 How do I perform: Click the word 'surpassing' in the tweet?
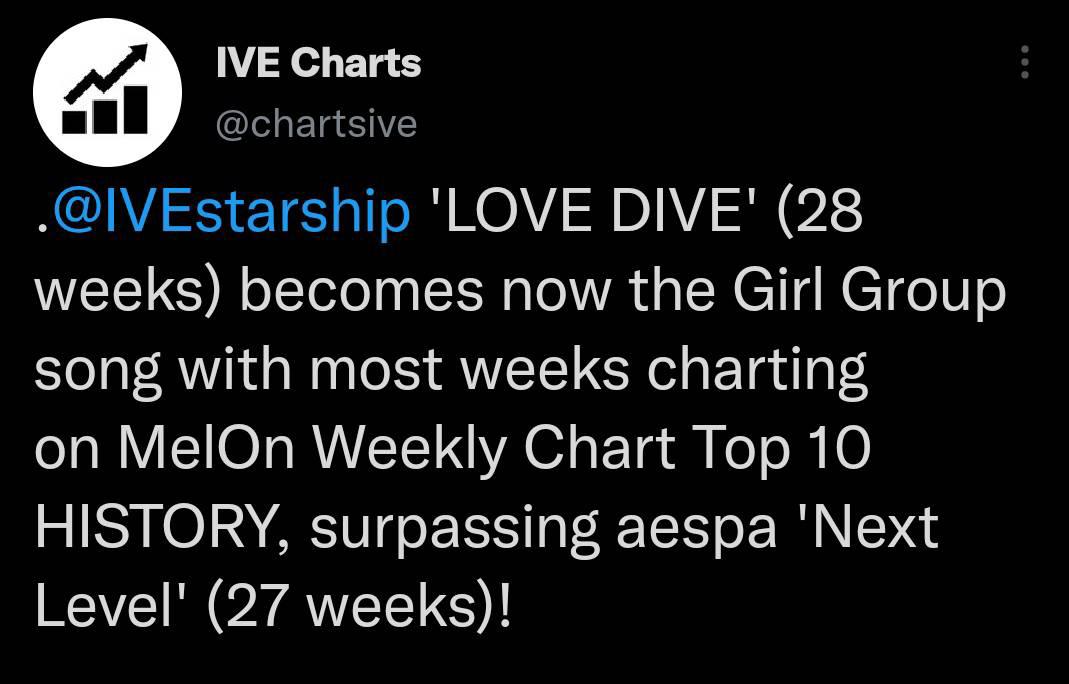[x=455, y=530]
